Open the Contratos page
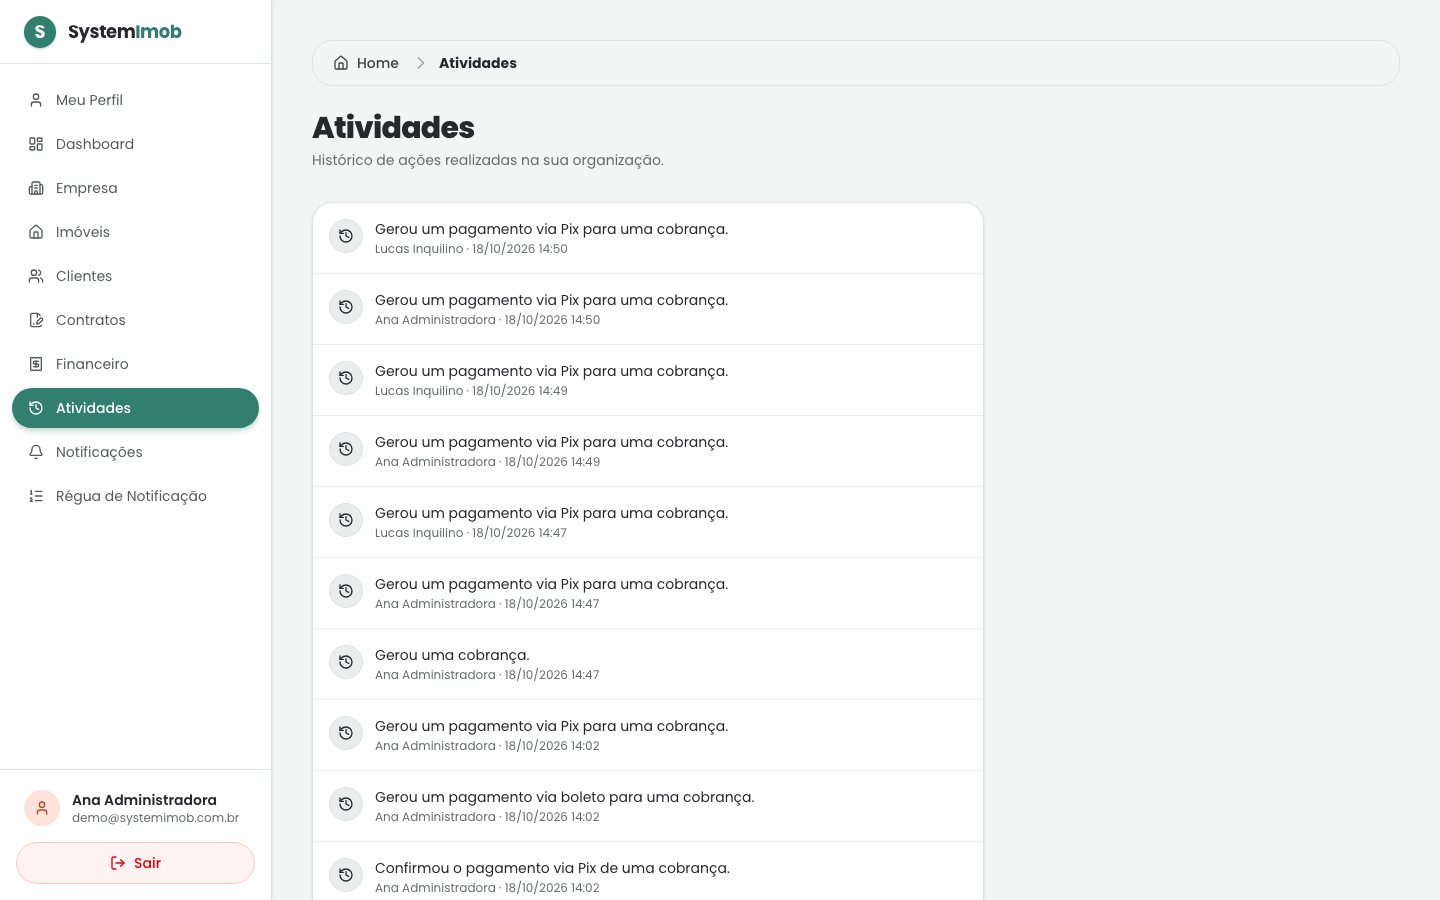1440x900 pixels. click(x=135, y=320)
